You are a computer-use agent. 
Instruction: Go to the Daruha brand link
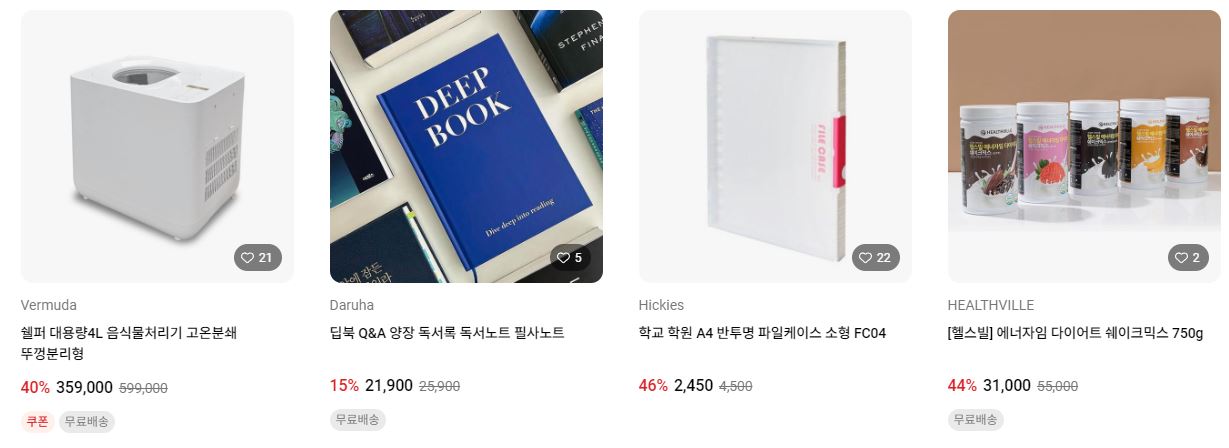[352, 305]
